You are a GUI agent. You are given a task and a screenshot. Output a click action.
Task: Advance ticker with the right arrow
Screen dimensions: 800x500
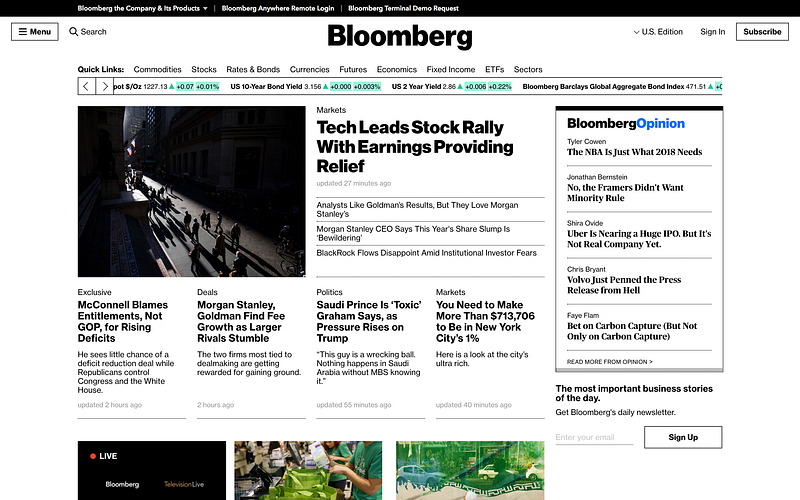105,86
